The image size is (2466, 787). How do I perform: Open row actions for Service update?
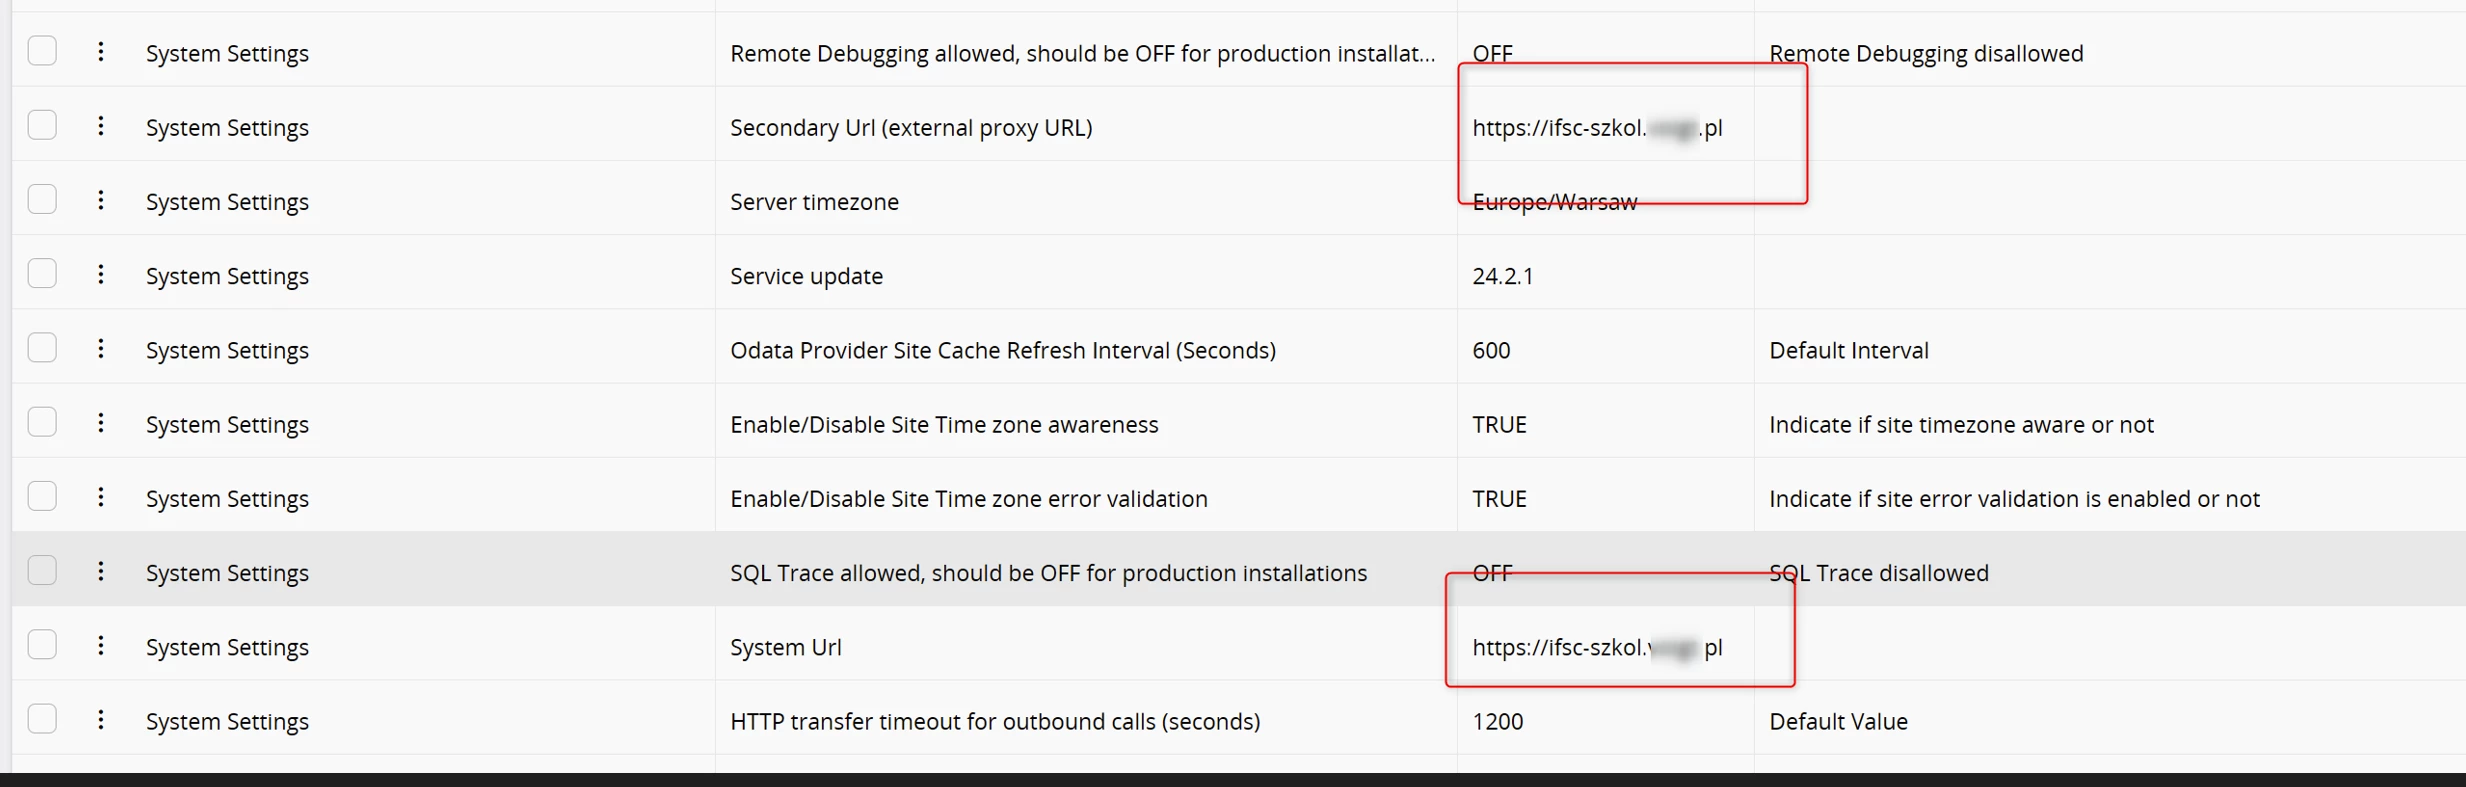point(101,274)
